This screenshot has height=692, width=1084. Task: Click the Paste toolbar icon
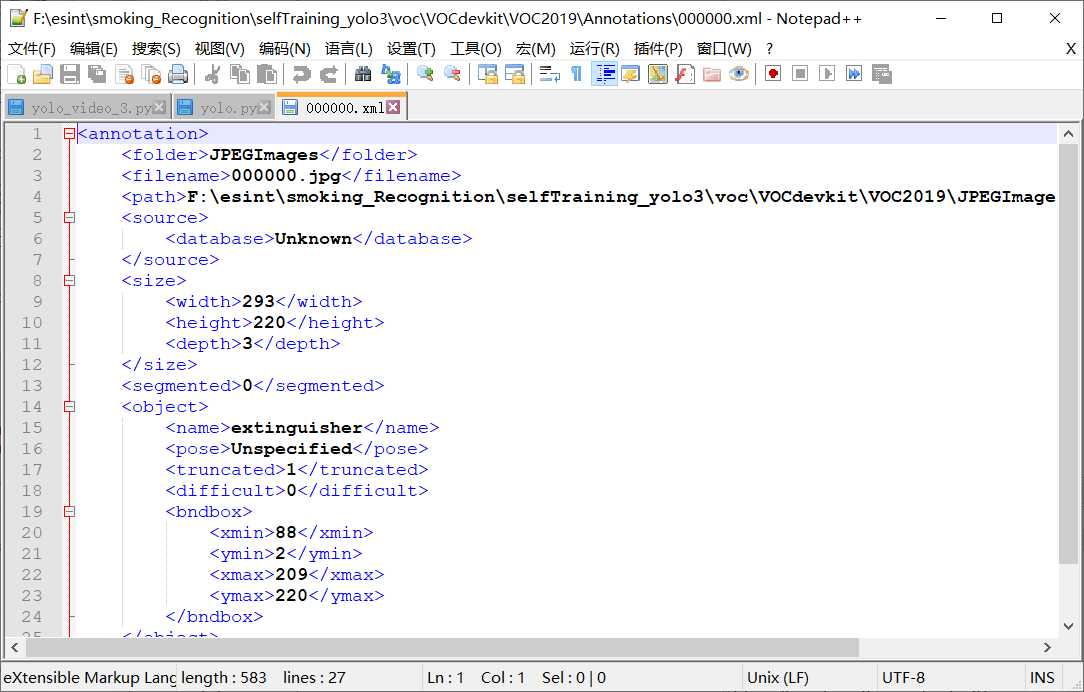click(266, 74)
